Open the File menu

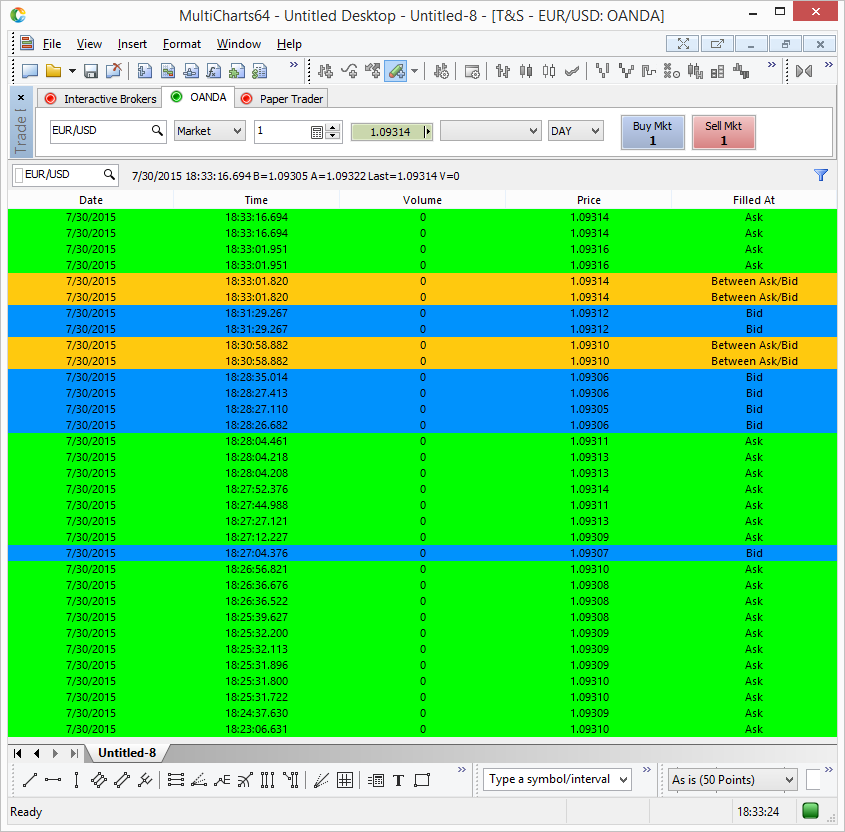52,44
